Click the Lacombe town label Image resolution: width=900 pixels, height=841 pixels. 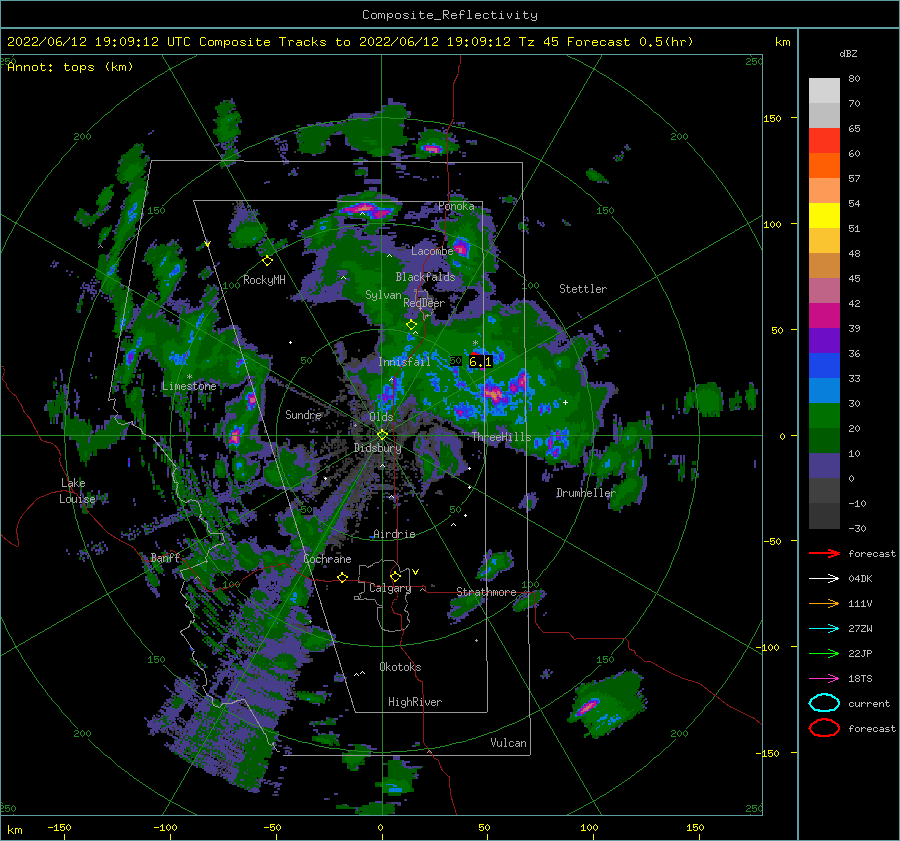pyautogui.click(x=432, y=251)
